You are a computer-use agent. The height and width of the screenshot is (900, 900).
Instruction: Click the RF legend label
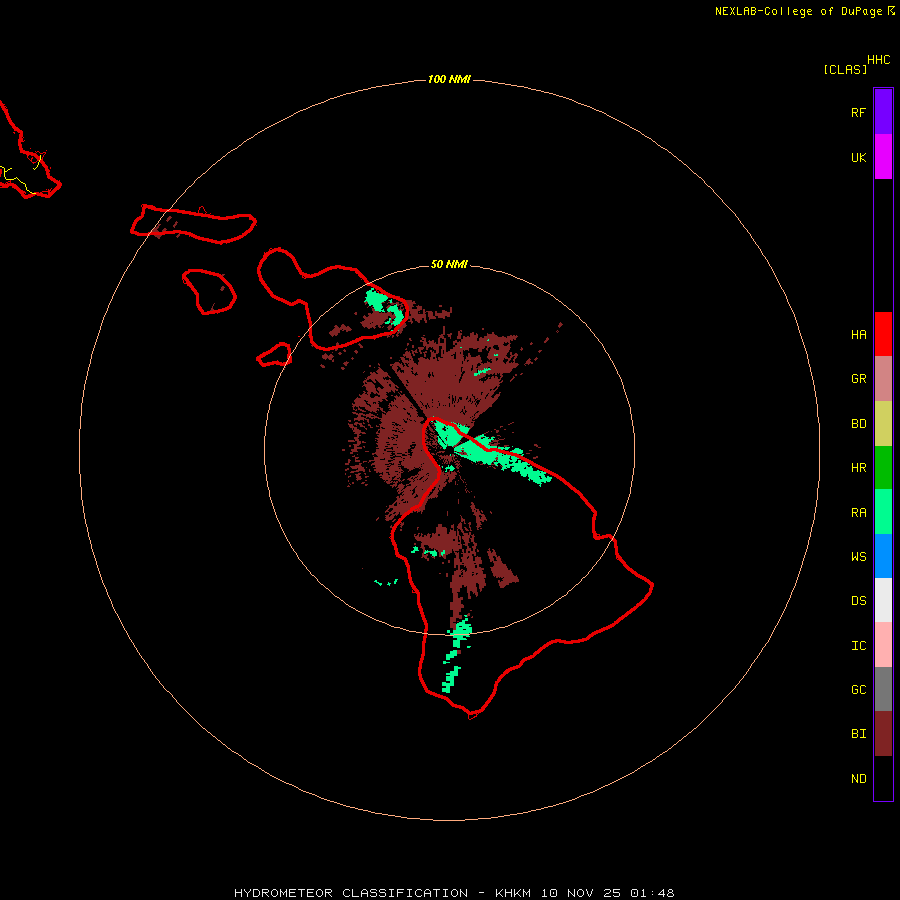pos(858,113)
